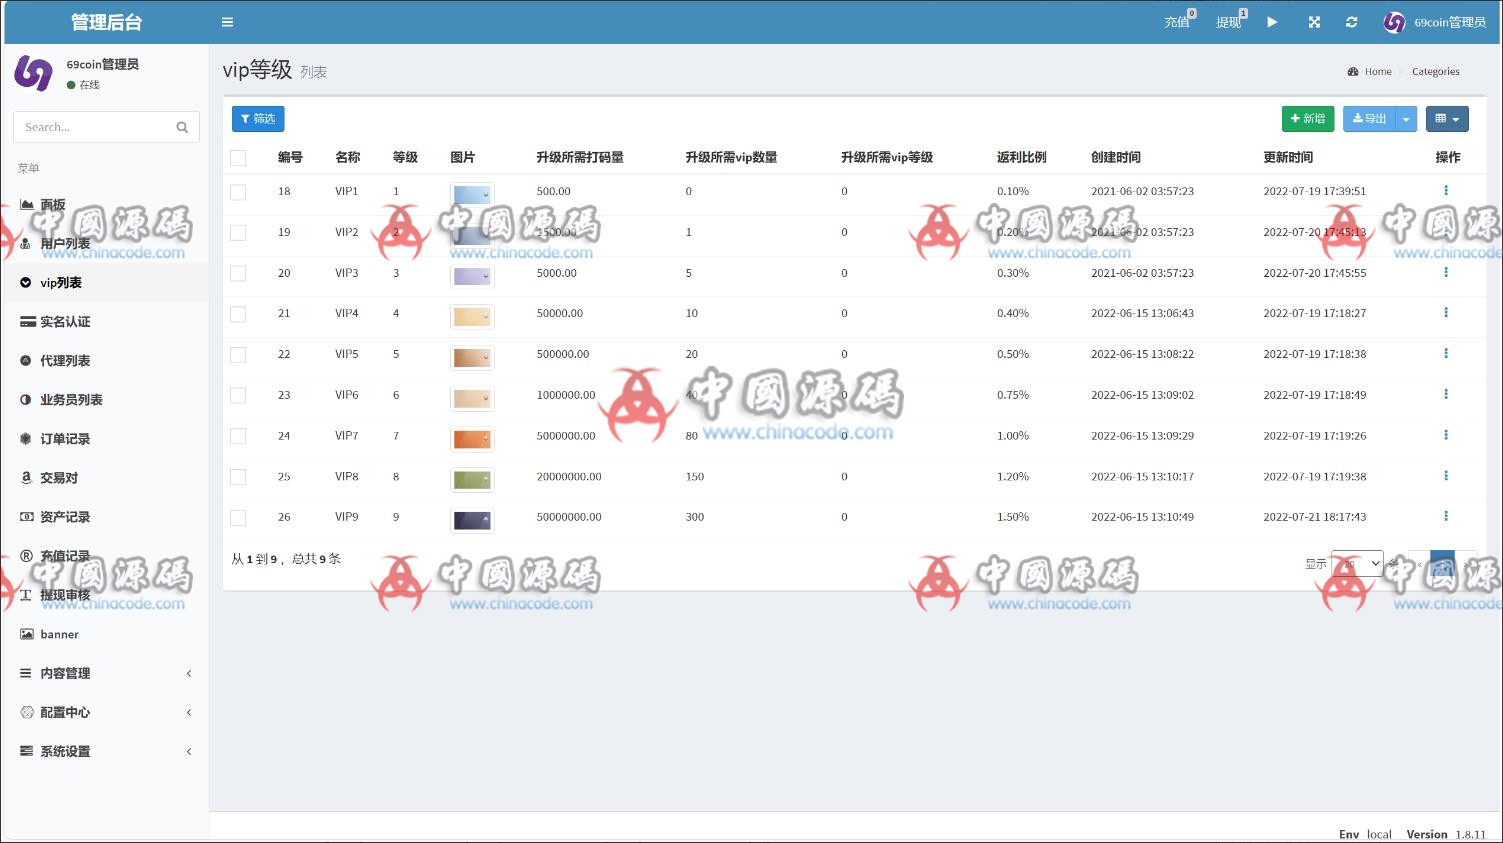Open row actions for VIP2

click(x=1445, y=231)
